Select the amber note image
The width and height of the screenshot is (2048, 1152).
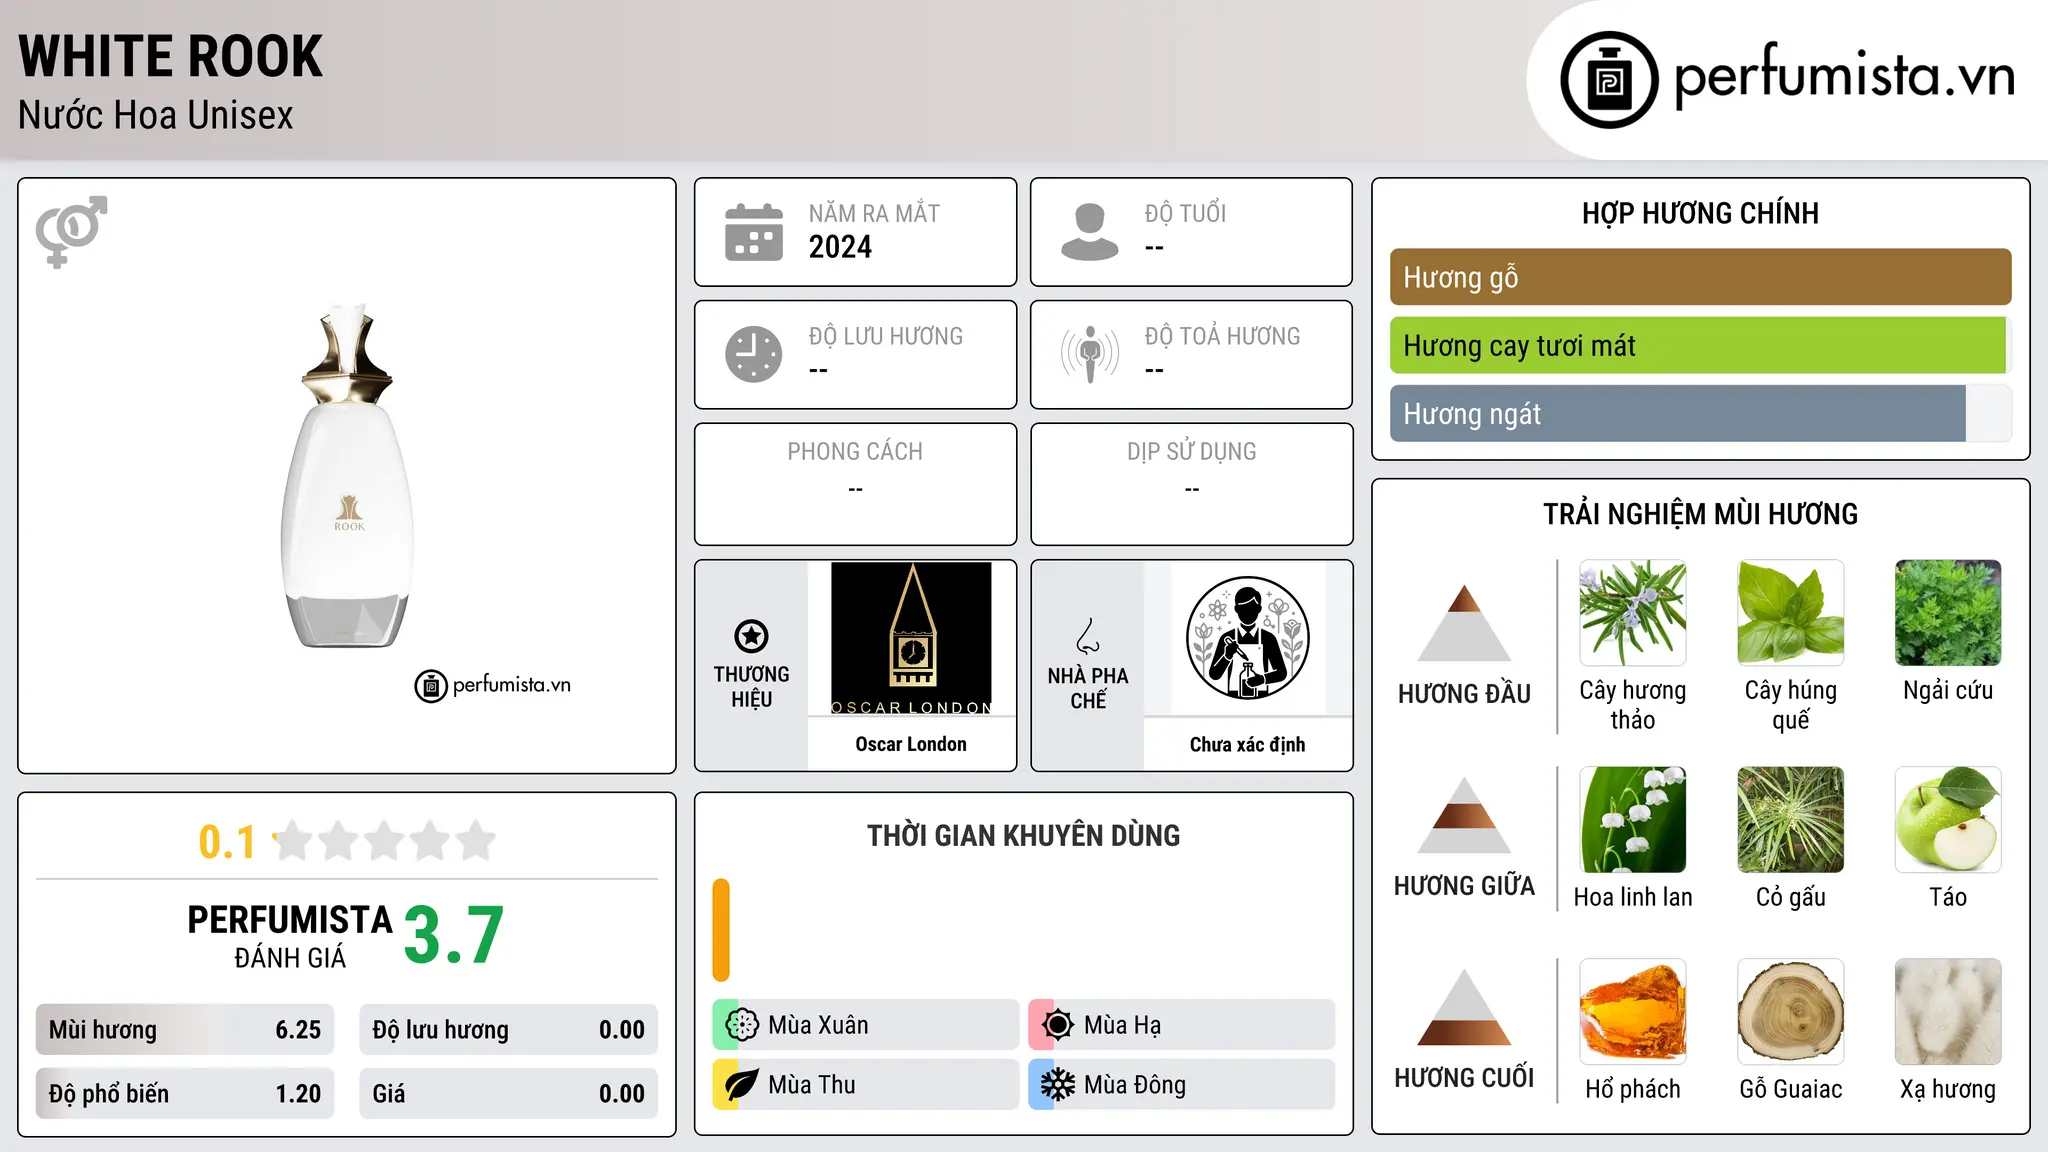click(1632, 1012)
